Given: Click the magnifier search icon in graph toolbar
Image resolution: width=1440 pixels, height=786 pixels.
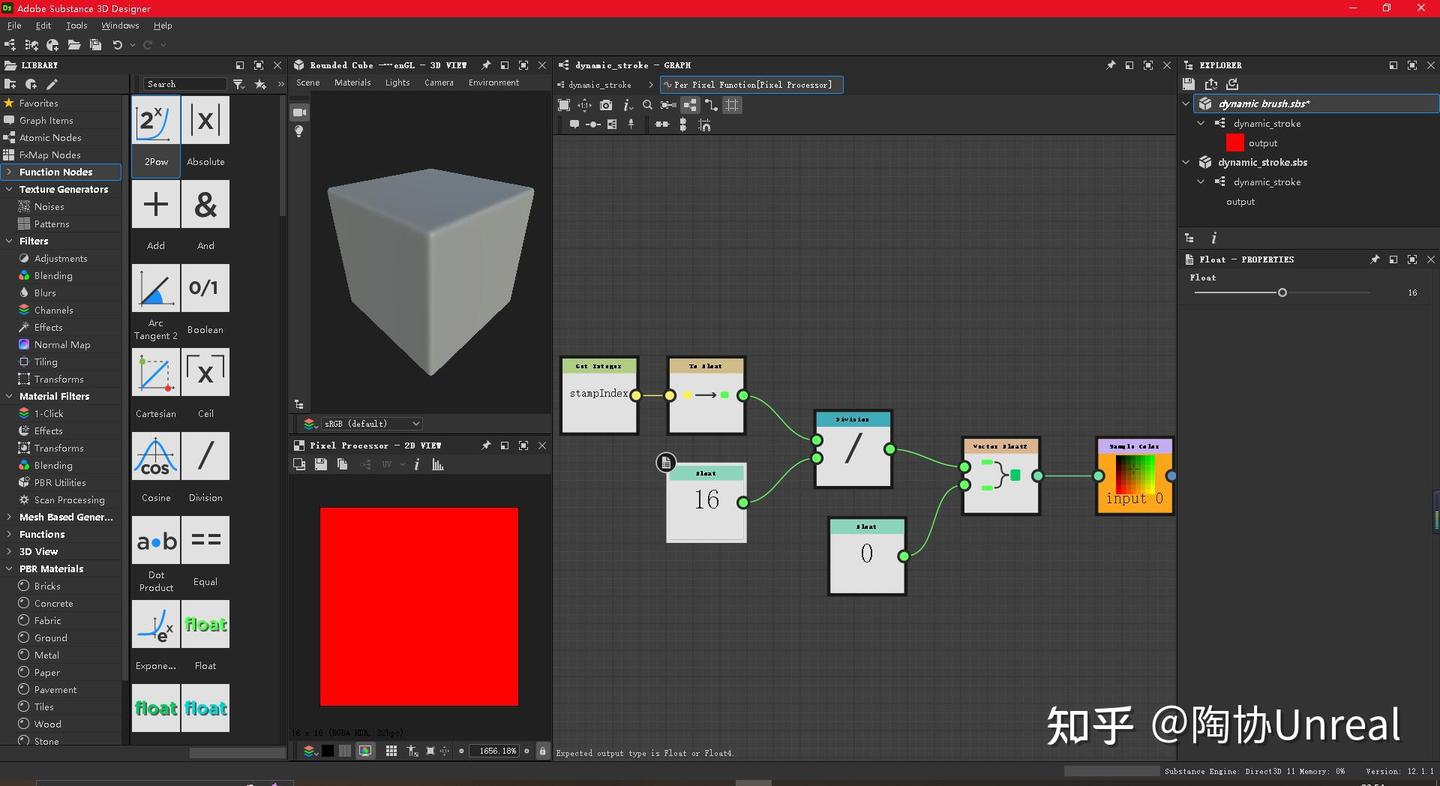Looking at the screenshot, I should click(x=647, y=105).
